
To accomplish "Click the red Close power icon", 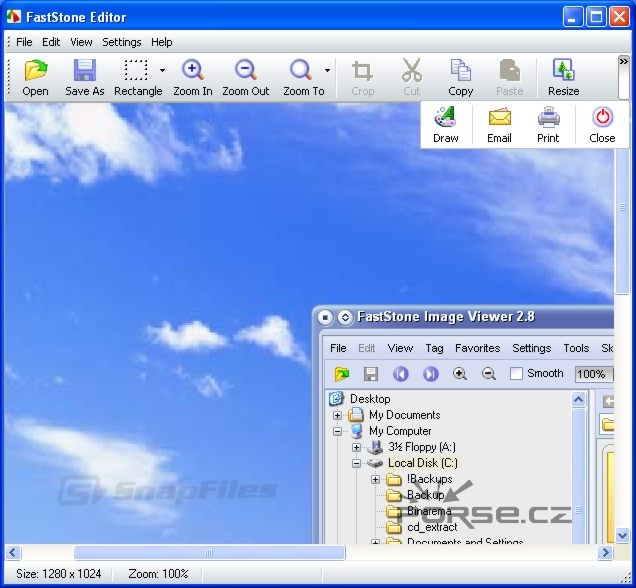I will click(602, 117).
